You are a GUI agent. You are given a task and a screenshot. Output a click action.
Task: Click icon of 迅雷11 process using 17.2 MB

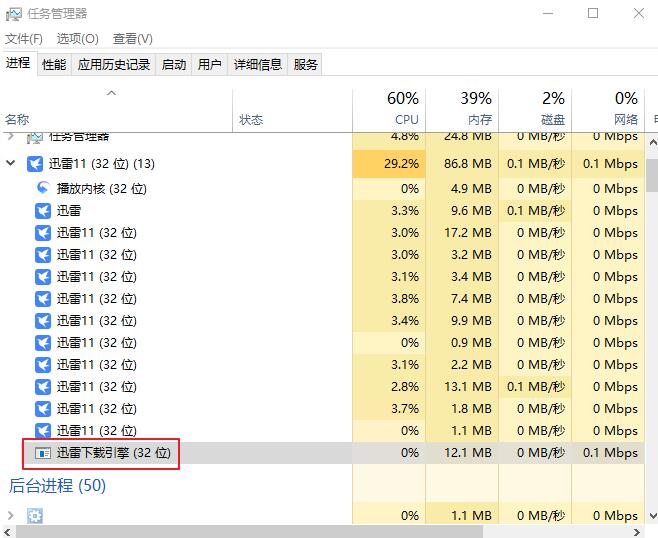[43, 233]
